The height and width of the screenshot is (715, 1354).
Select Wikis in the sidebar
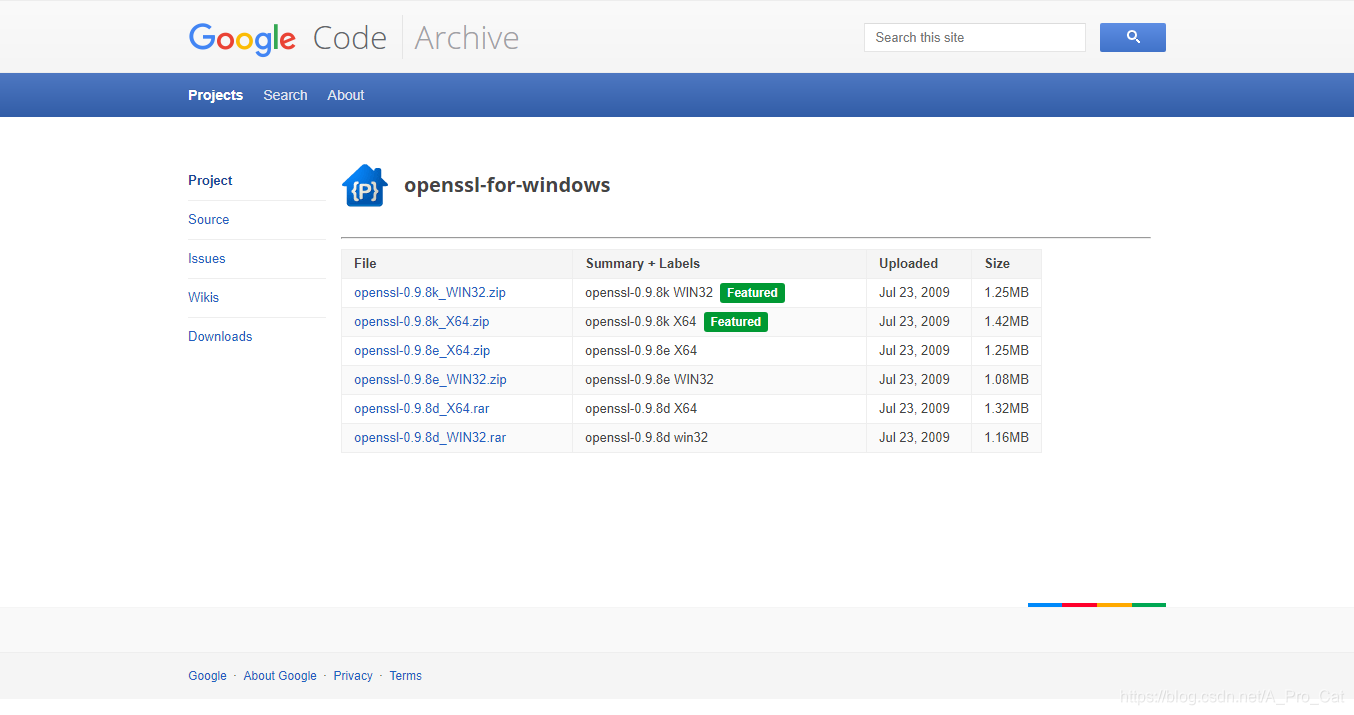click(204, 297)
